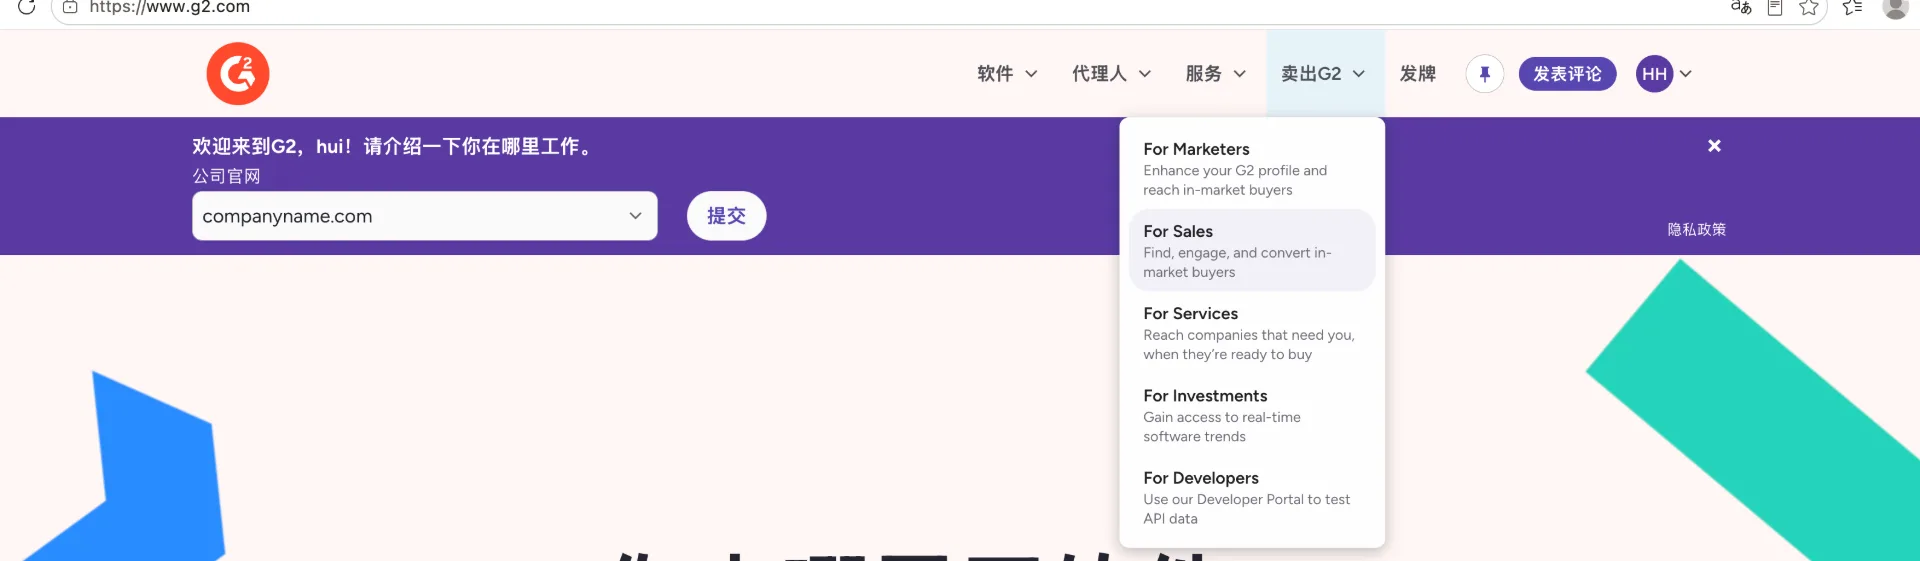Select the For Sales menu entry
The width and height of the screenshot is (1920, 561).
(1252, 250)
